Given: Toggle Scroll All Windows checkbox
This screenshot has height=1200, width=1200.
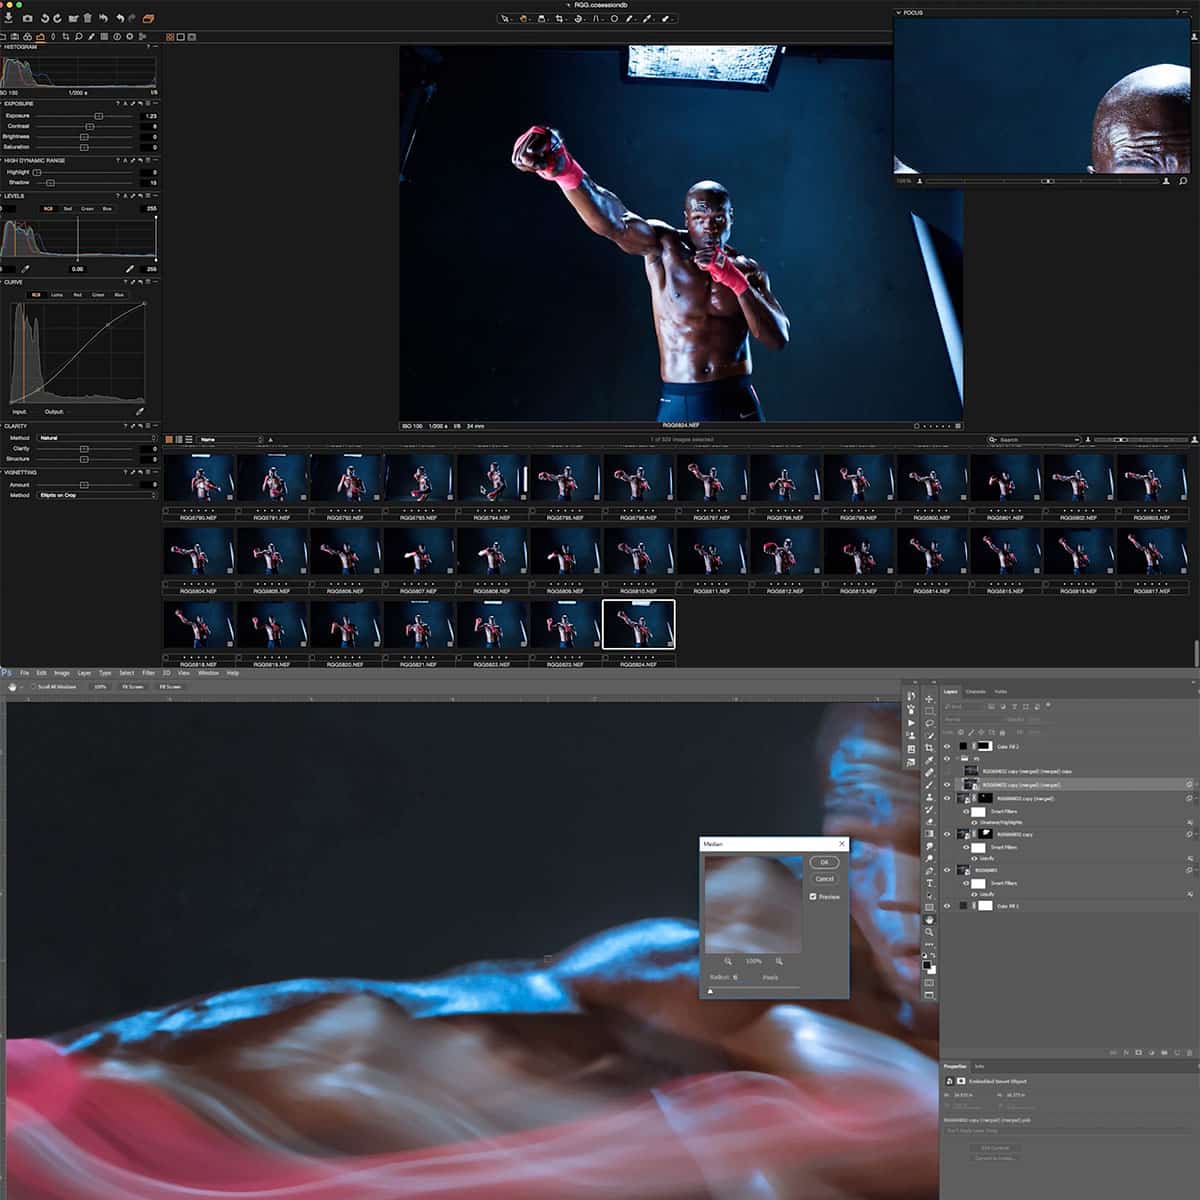Looking at the screenshot, I should tap(33, 687).
